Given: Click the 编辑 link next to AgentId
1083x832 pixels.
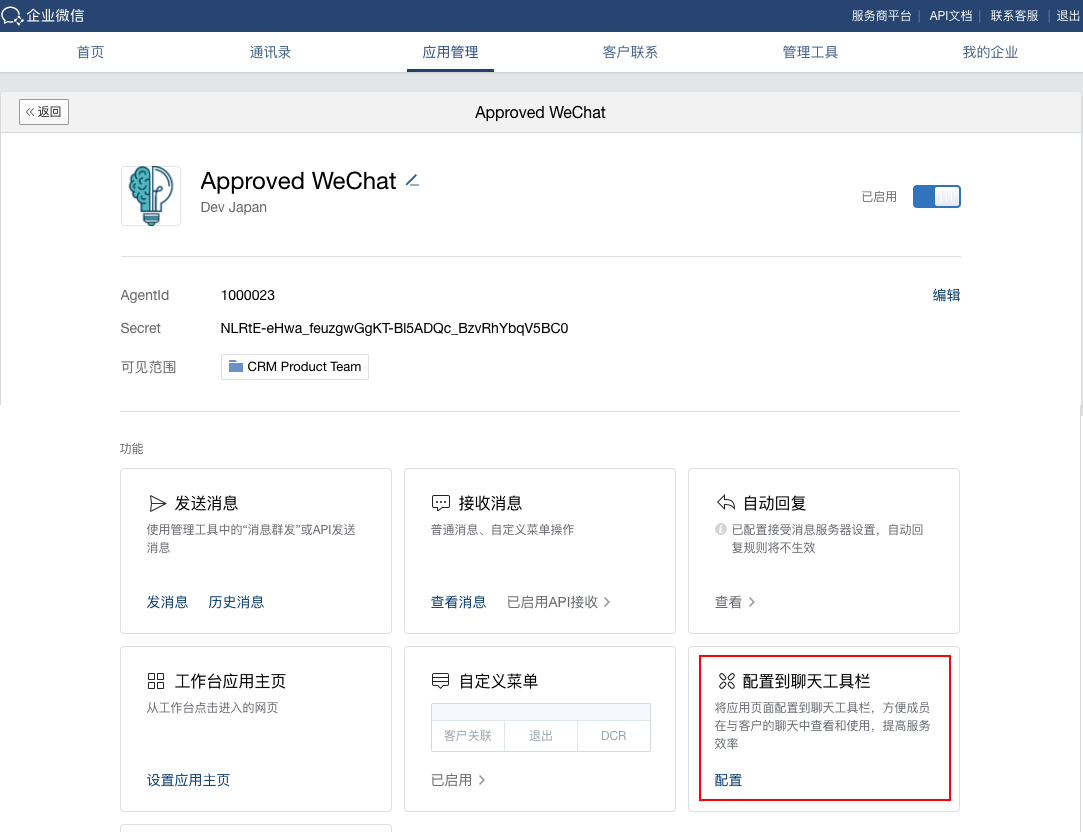Looking at the screenshot, I should (946, 295).
